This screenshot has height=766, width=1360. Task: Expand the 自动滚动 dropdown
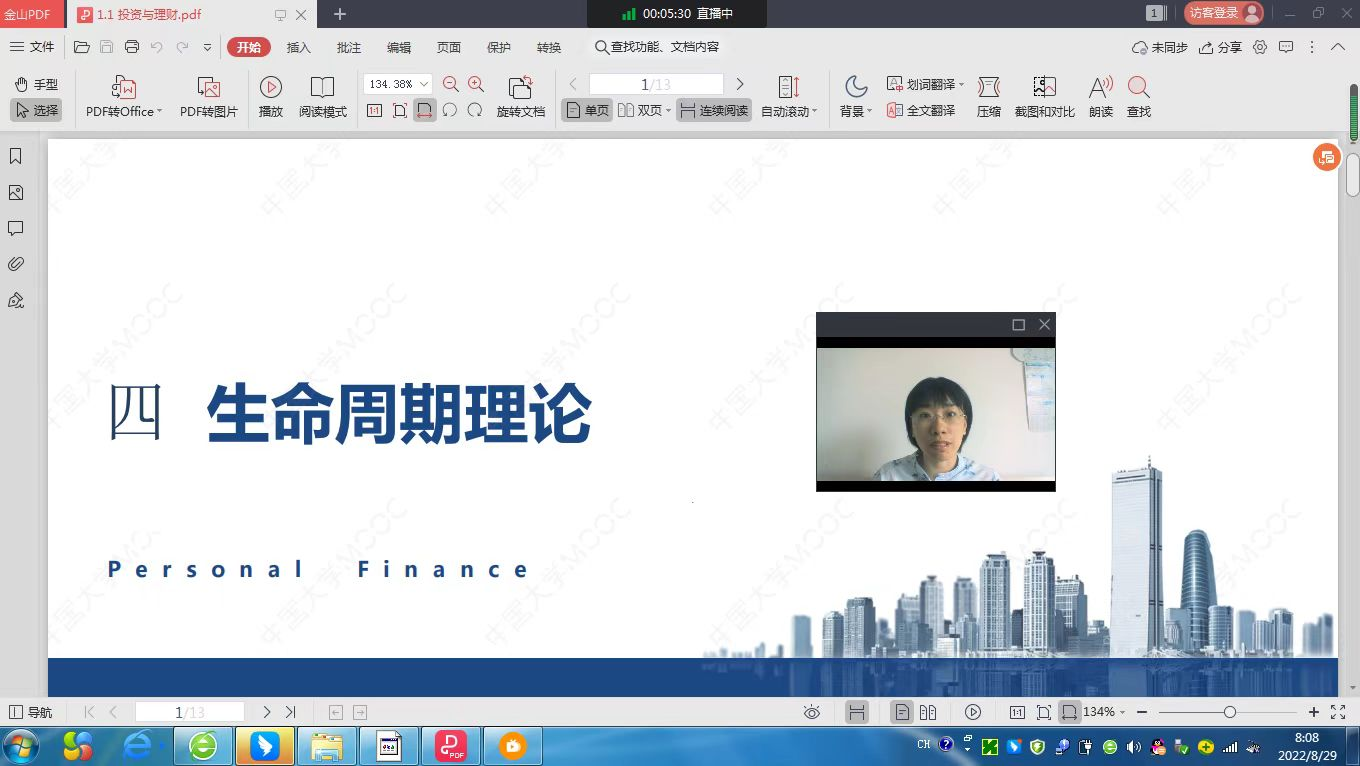(814, 112)
